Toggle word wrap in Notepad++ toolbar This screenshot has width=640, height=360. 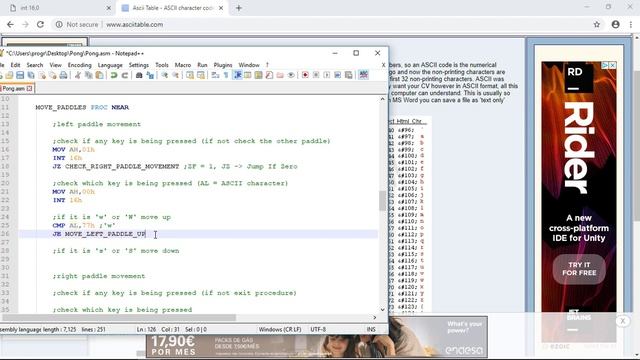215,75
